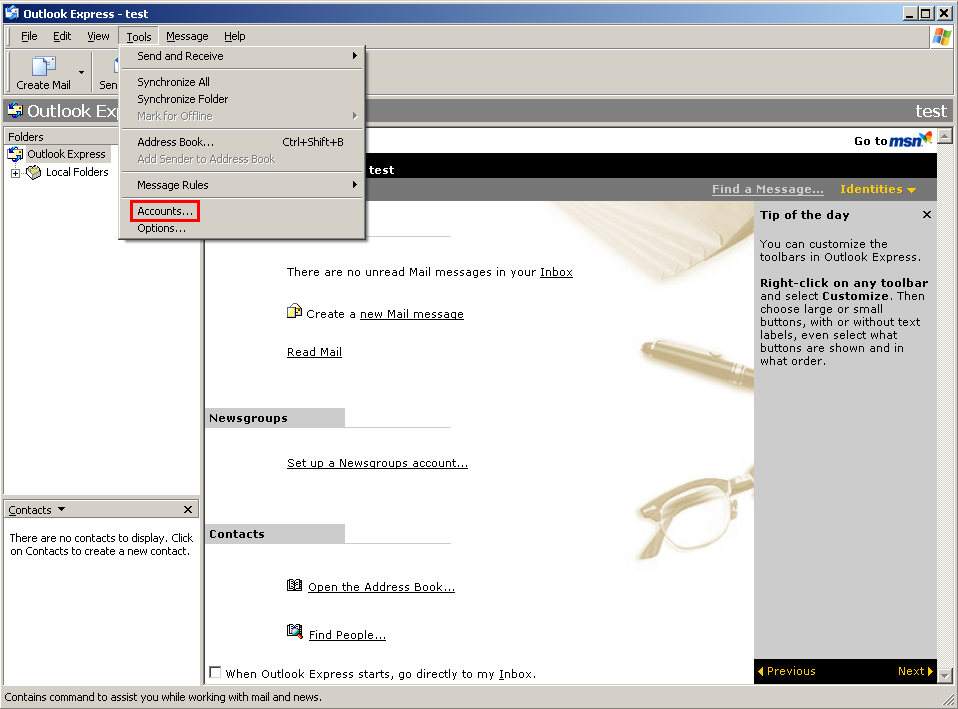Choose Options... in the Tools menu

click(x=161, y=228)
